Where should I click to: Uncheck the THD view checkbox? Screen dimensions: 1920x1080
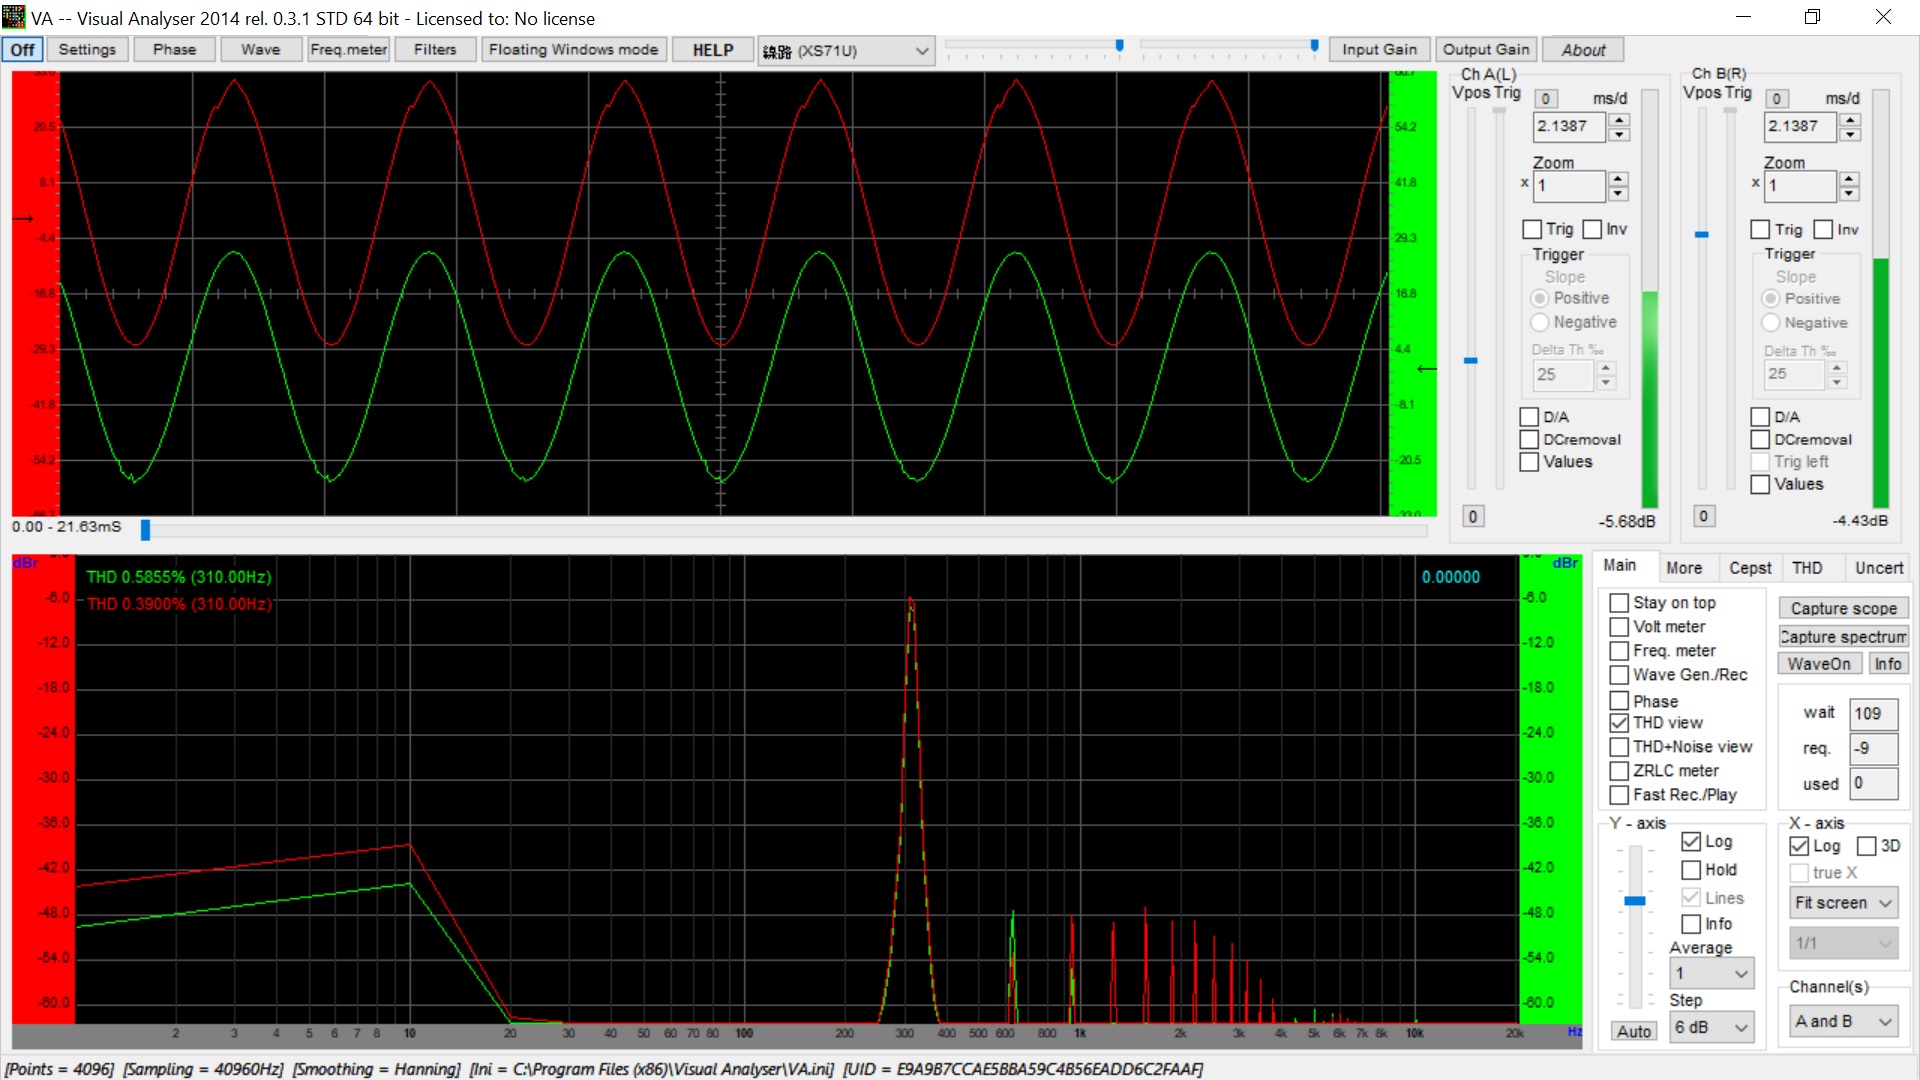pos(1619,723)
